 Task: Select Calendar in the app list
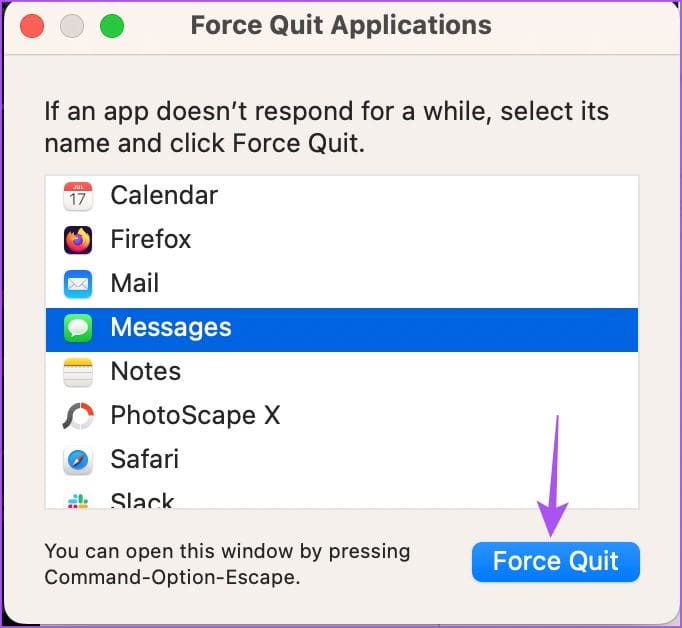(164, 196)
